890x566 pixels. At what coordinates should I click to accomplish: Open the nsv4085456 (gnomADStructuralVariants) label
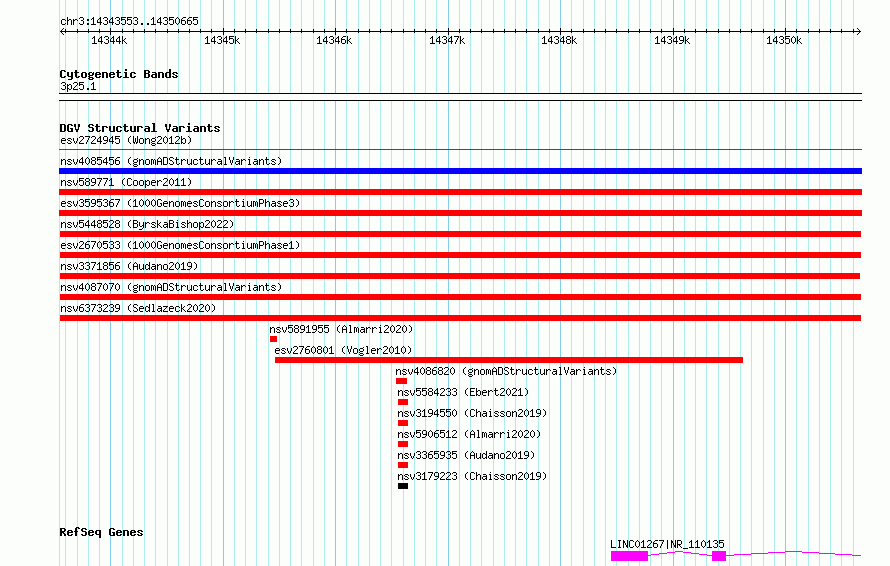(x=171, y=161)
